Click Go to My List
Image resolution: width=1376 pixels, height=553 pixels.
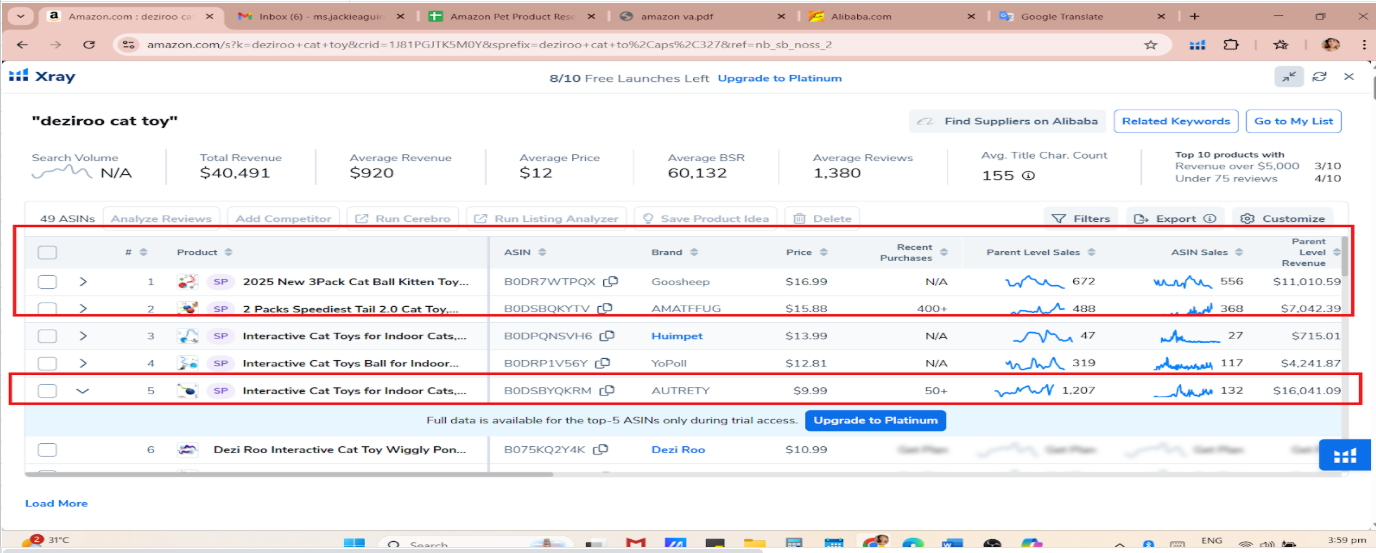click(1293, 121)
